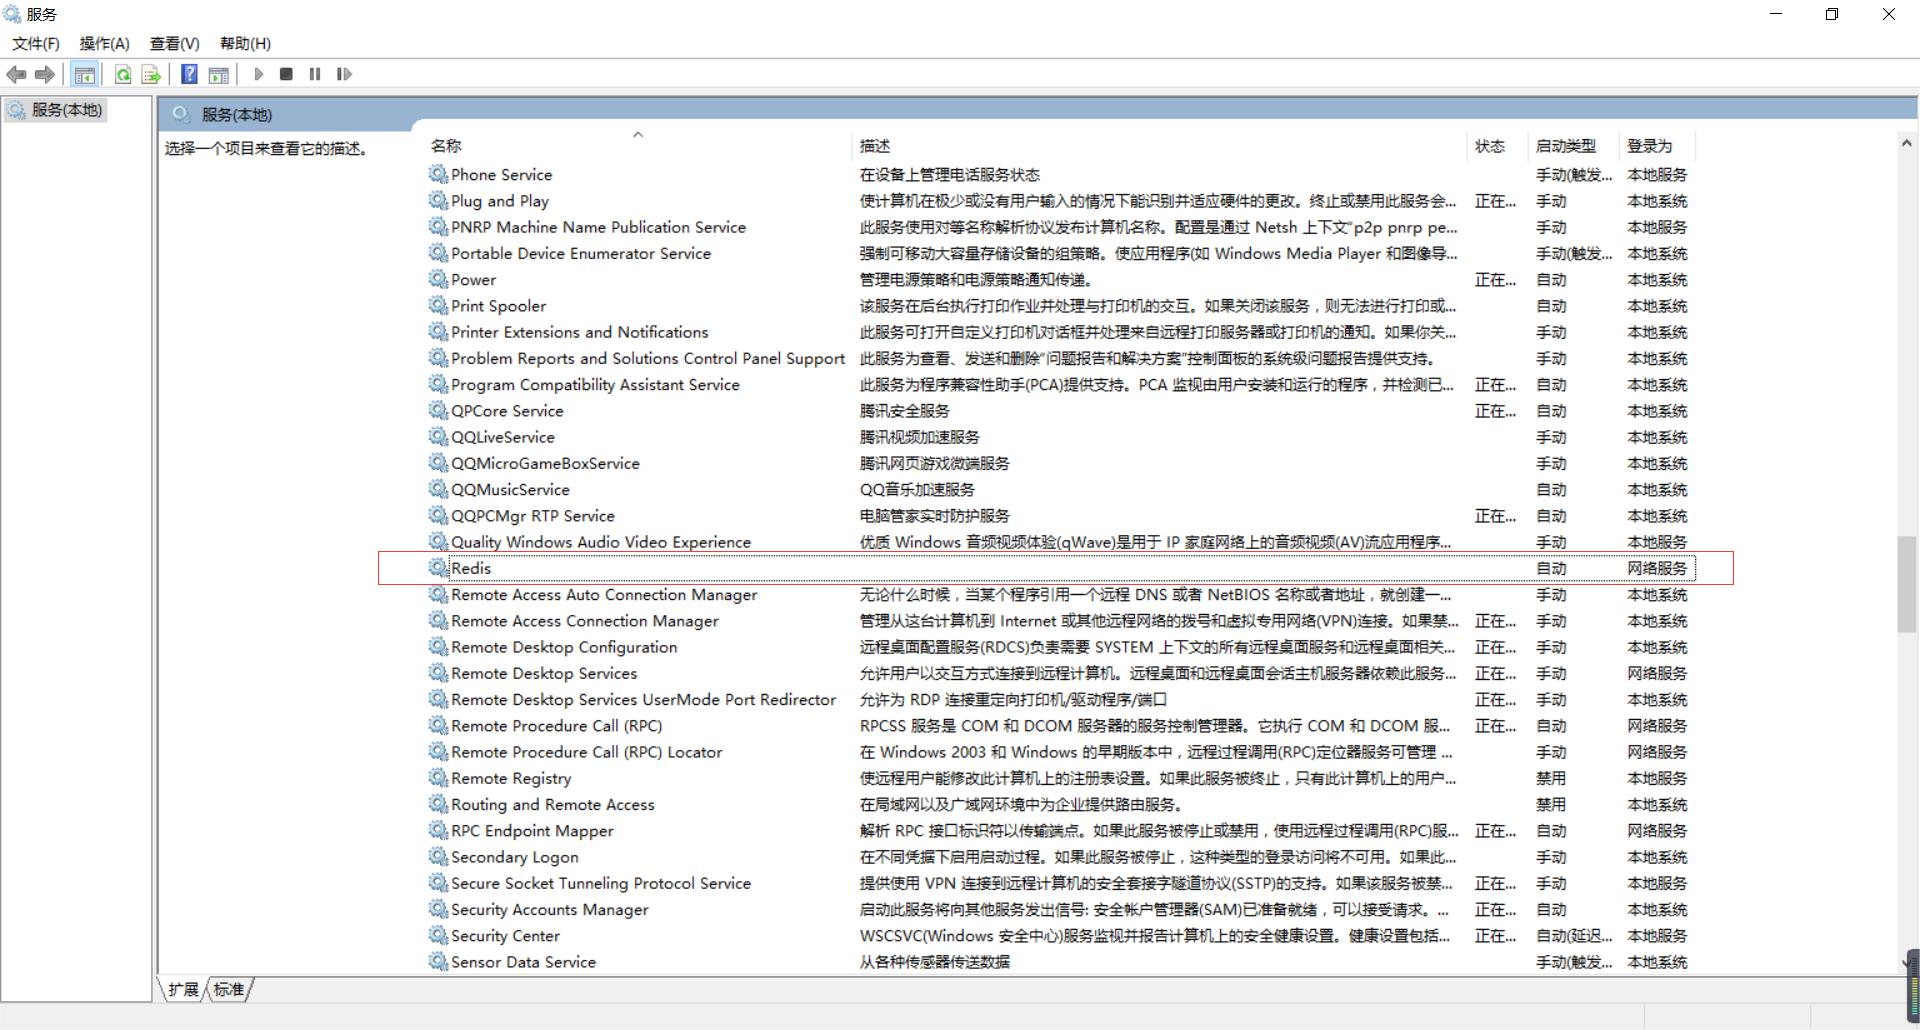This screenshot has width=1920, height=1030.
Task: Click the gear icon beside Plug and Play
Action: click(x=438, y=200)
